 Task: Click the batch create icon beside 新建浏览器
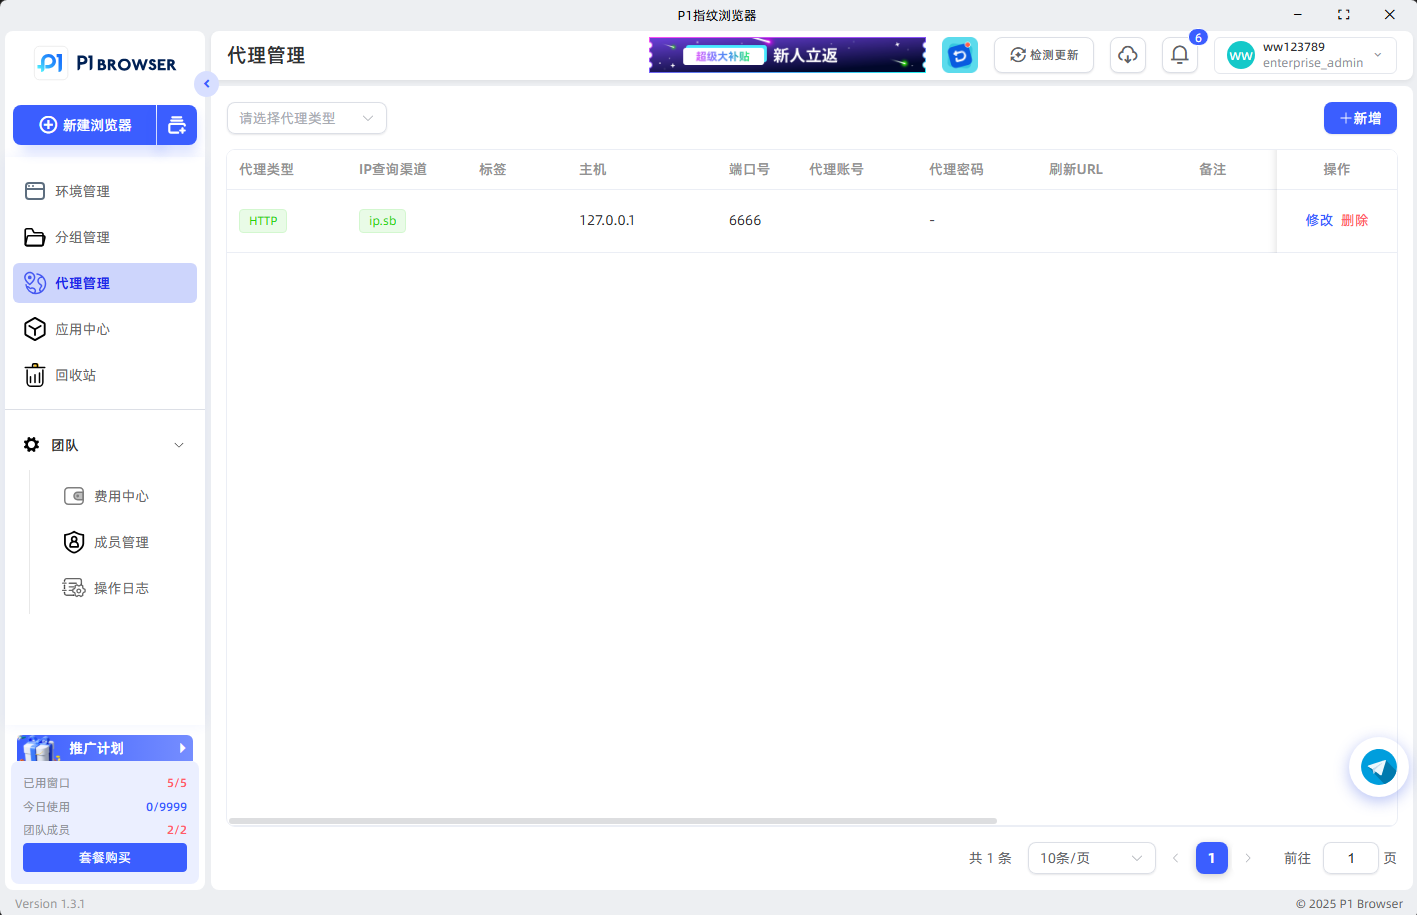tap(177, 125)
